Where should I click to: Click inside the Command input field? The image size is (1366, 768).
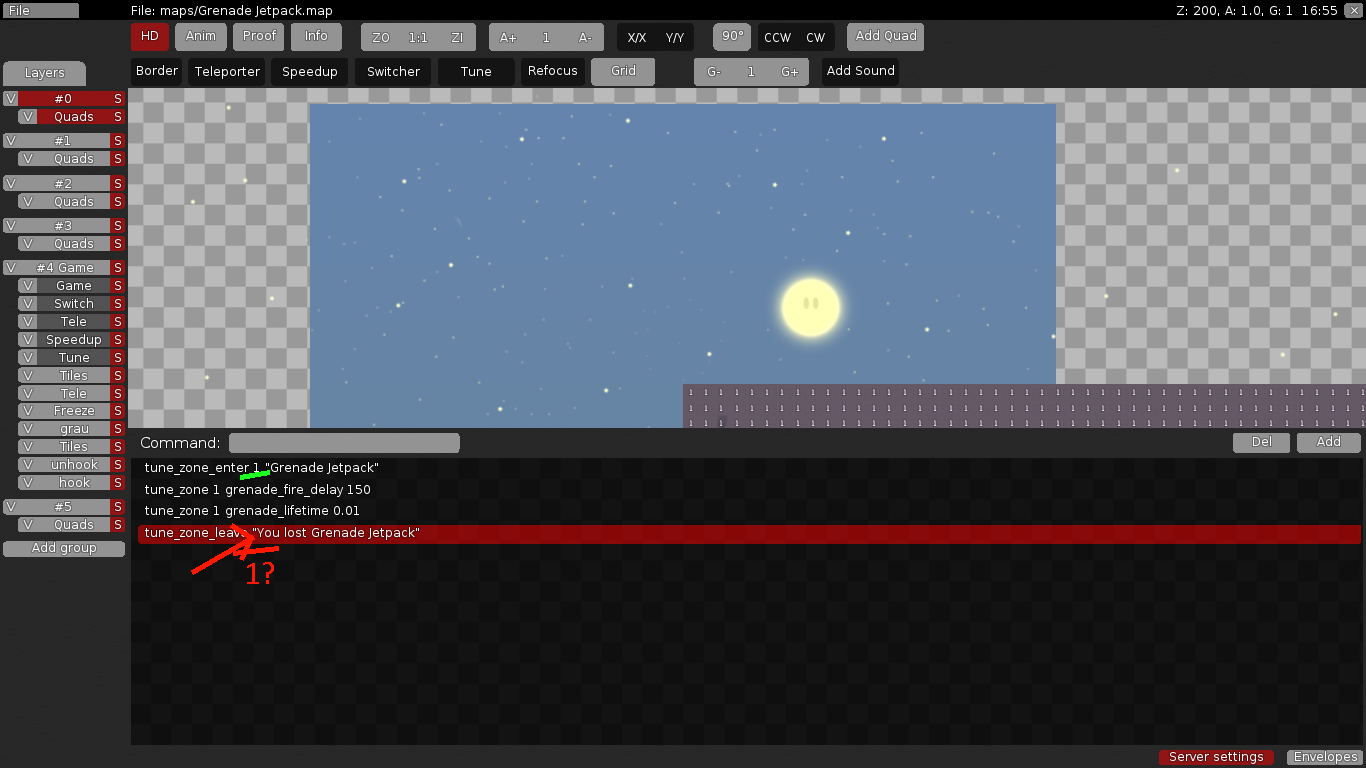(x=344, y=442)
